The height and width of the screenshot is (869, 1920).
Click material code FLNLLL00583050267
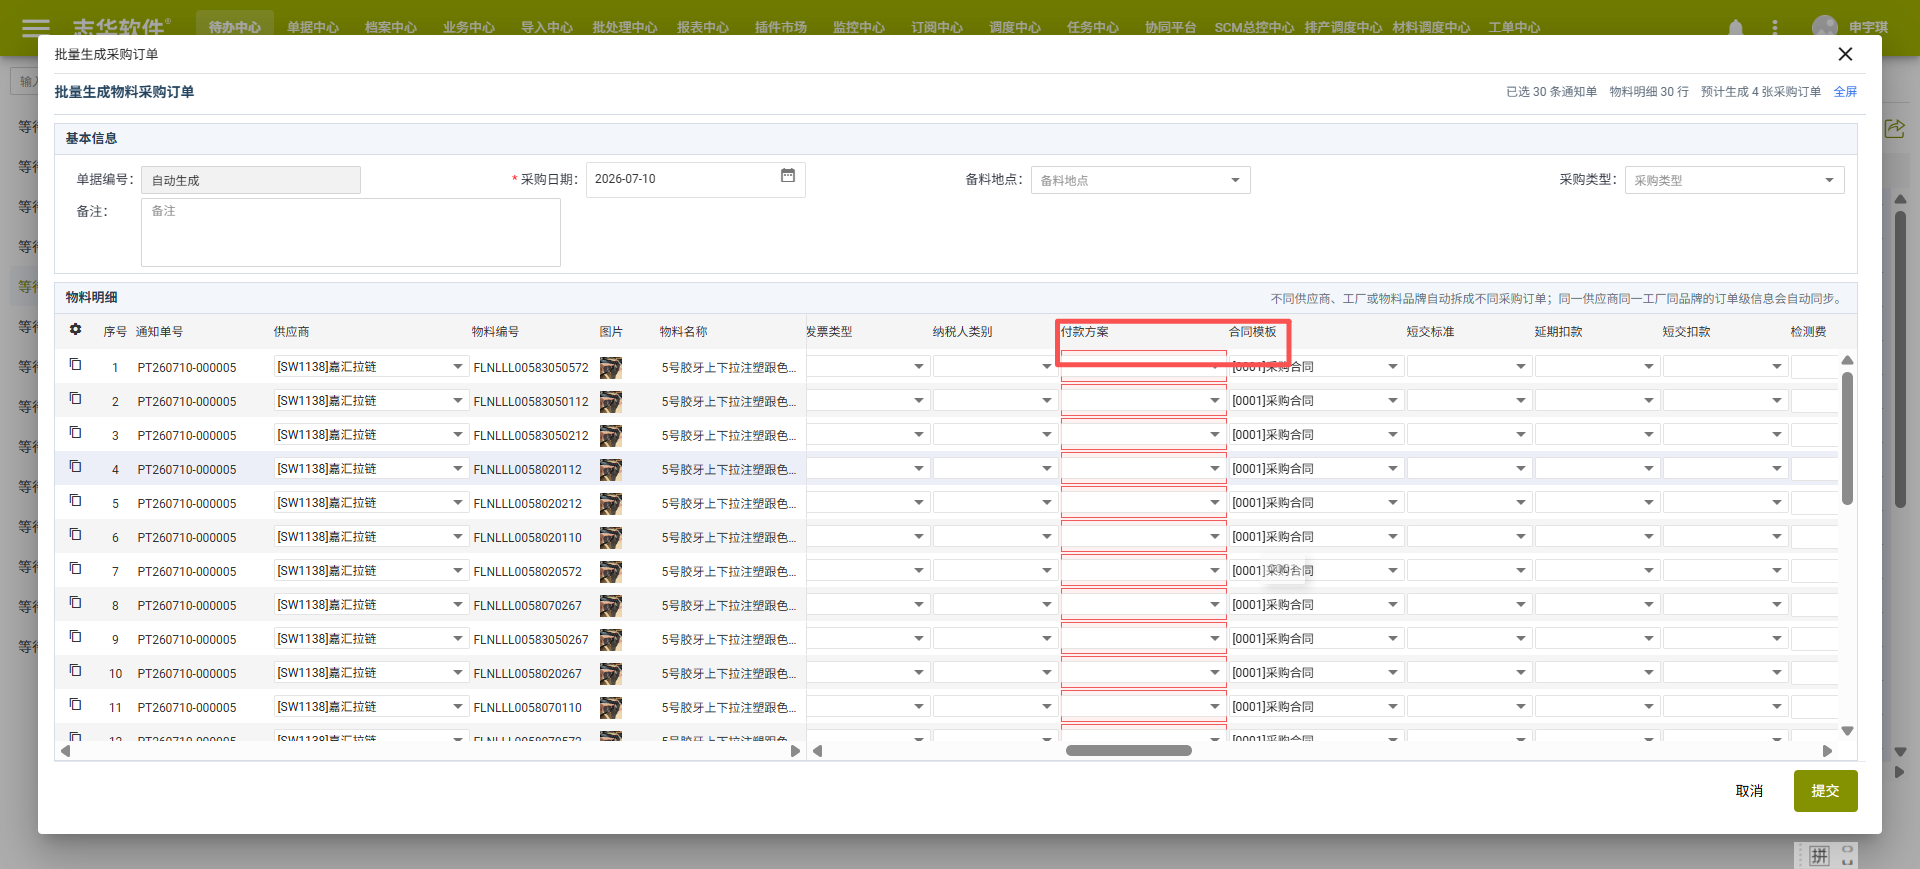[531, 640]
